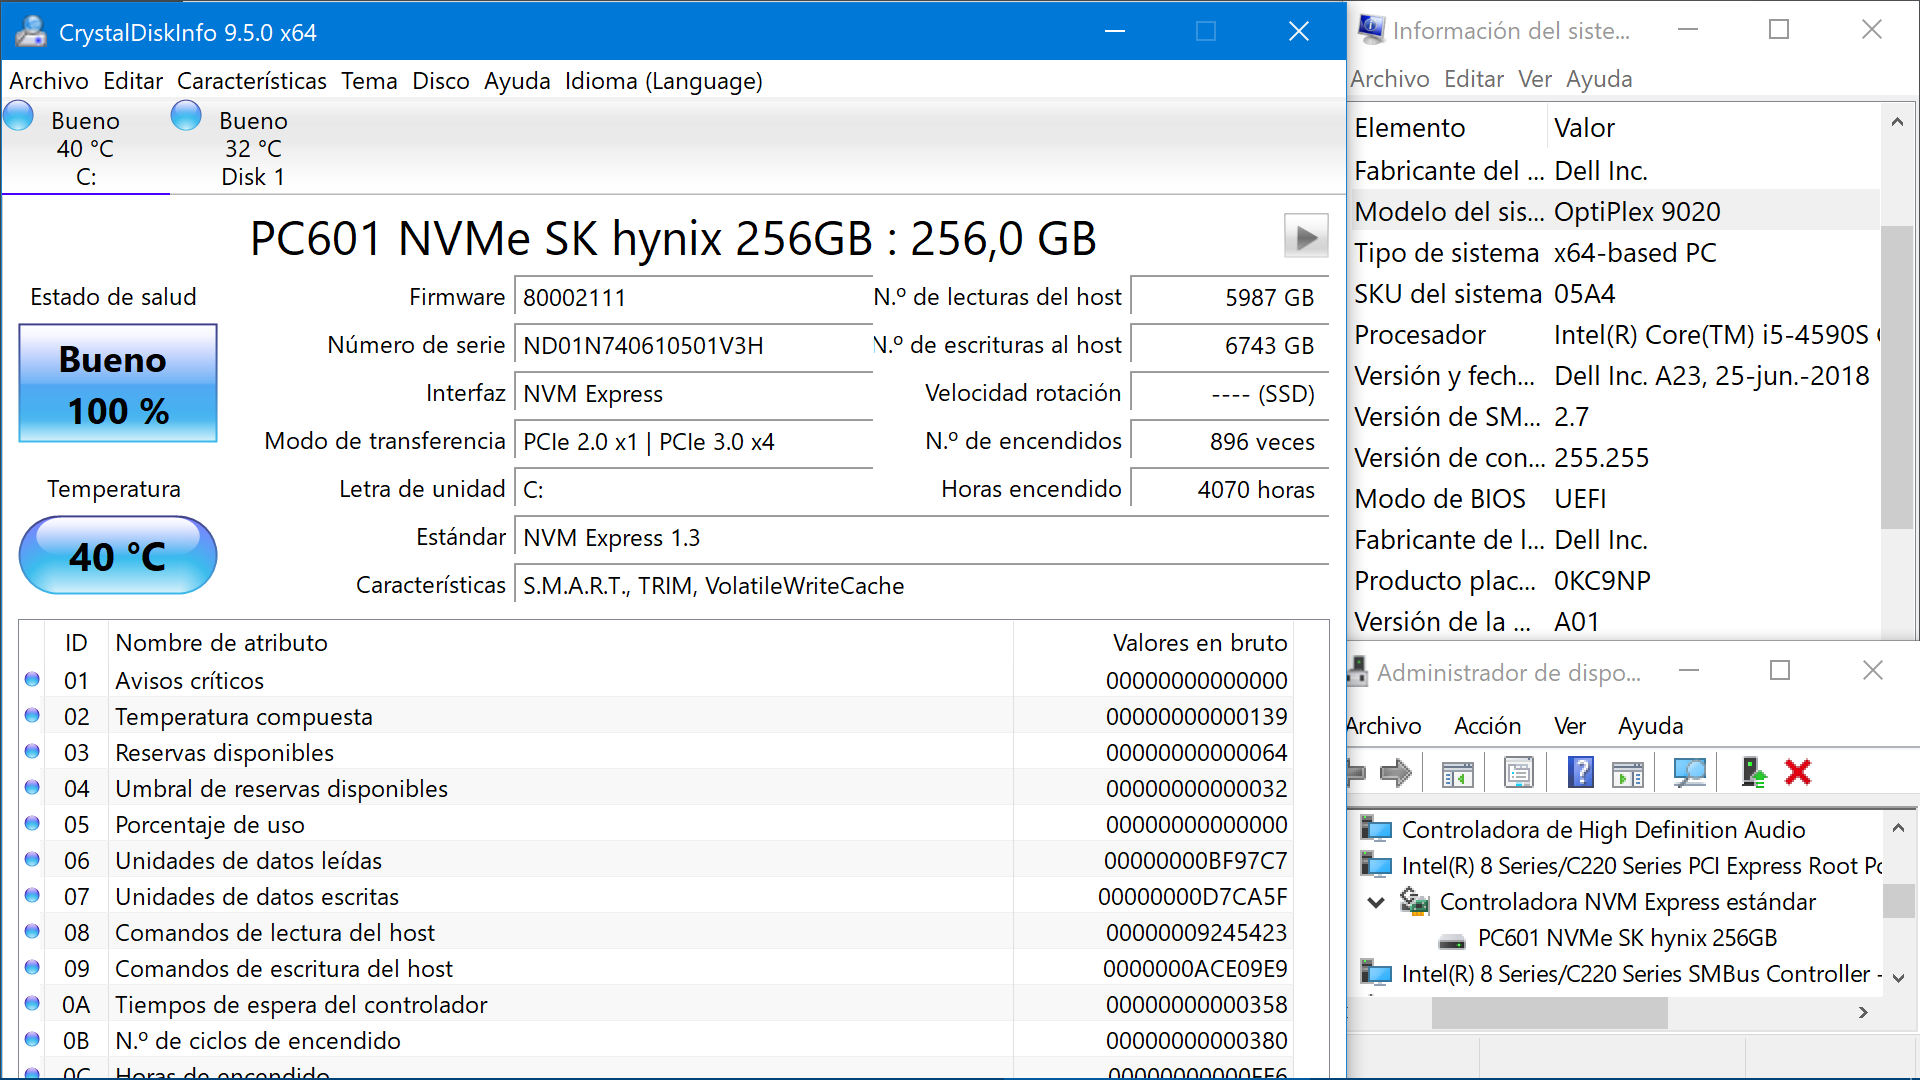Click the status dot for Temperatura compuesta

click(x=32, y=716)
